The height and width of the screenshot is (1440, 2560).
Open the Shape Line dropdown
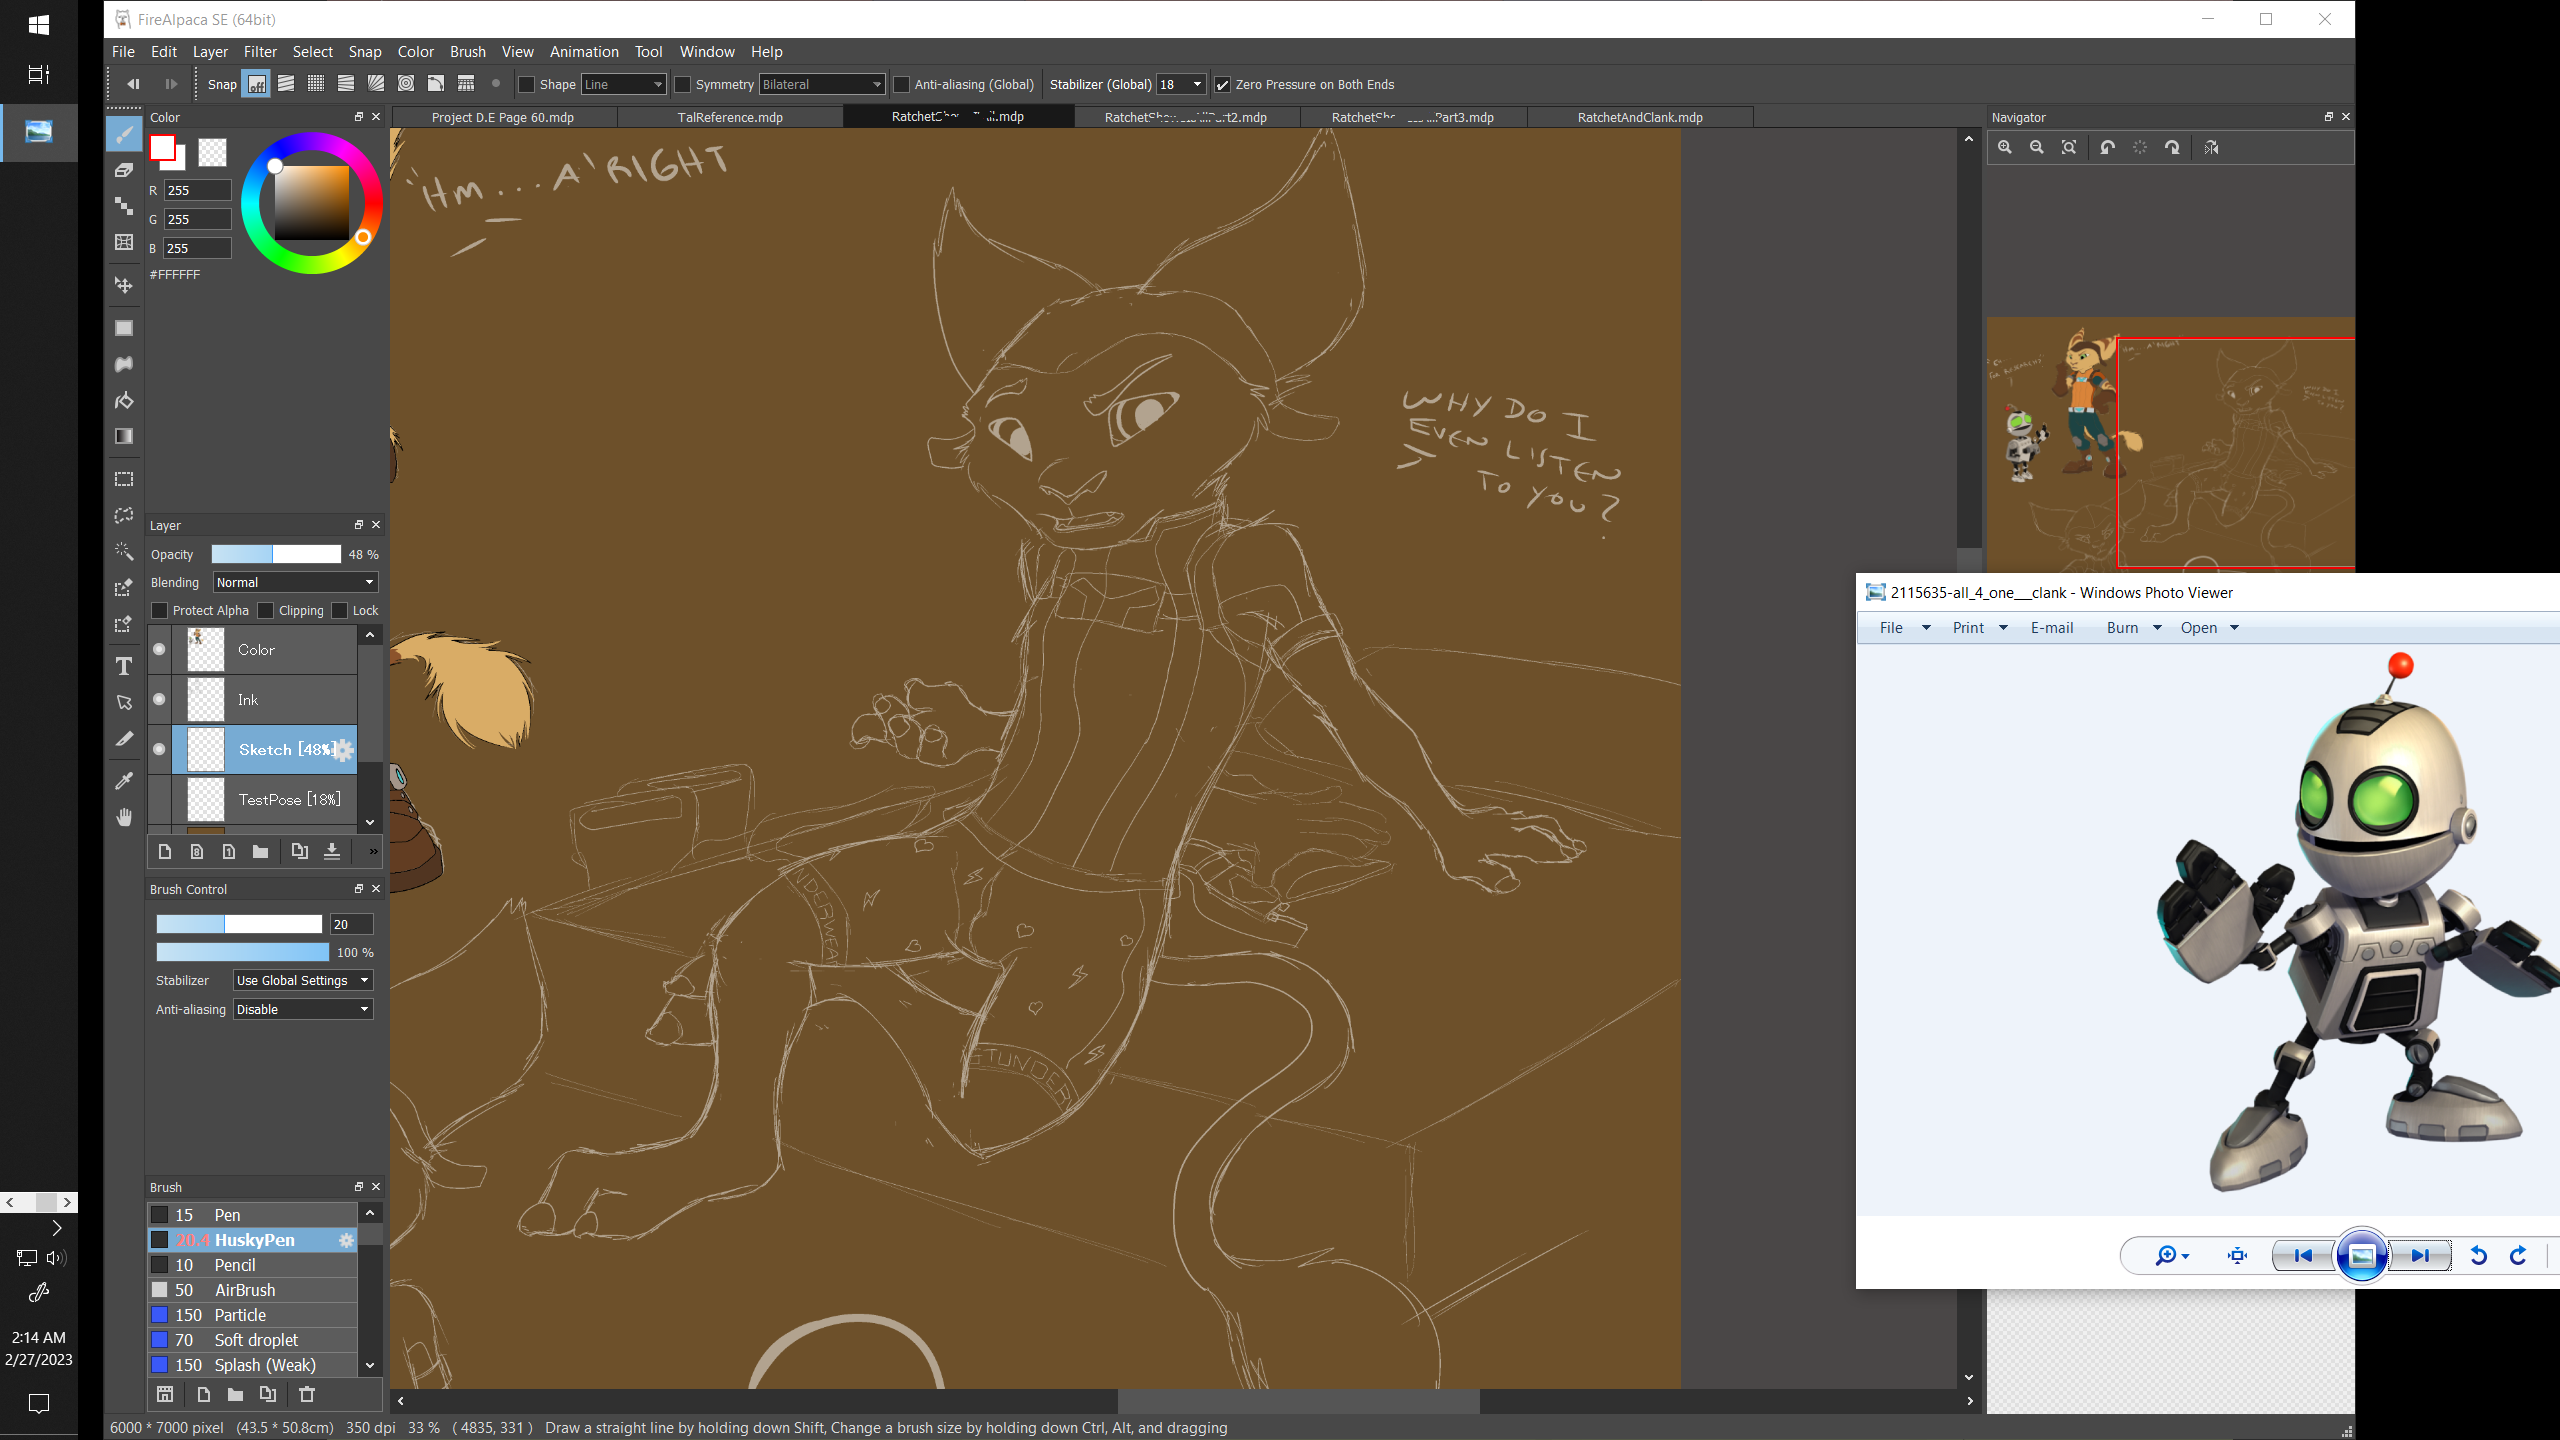coord(624,85)
